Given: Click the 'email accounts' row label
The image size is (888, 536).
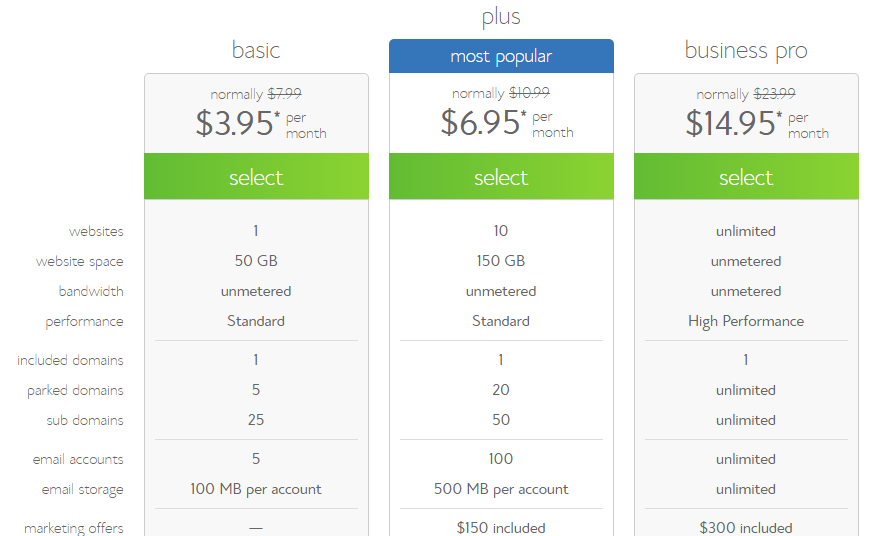Looking at the screenshot, I should click(78, 460).
